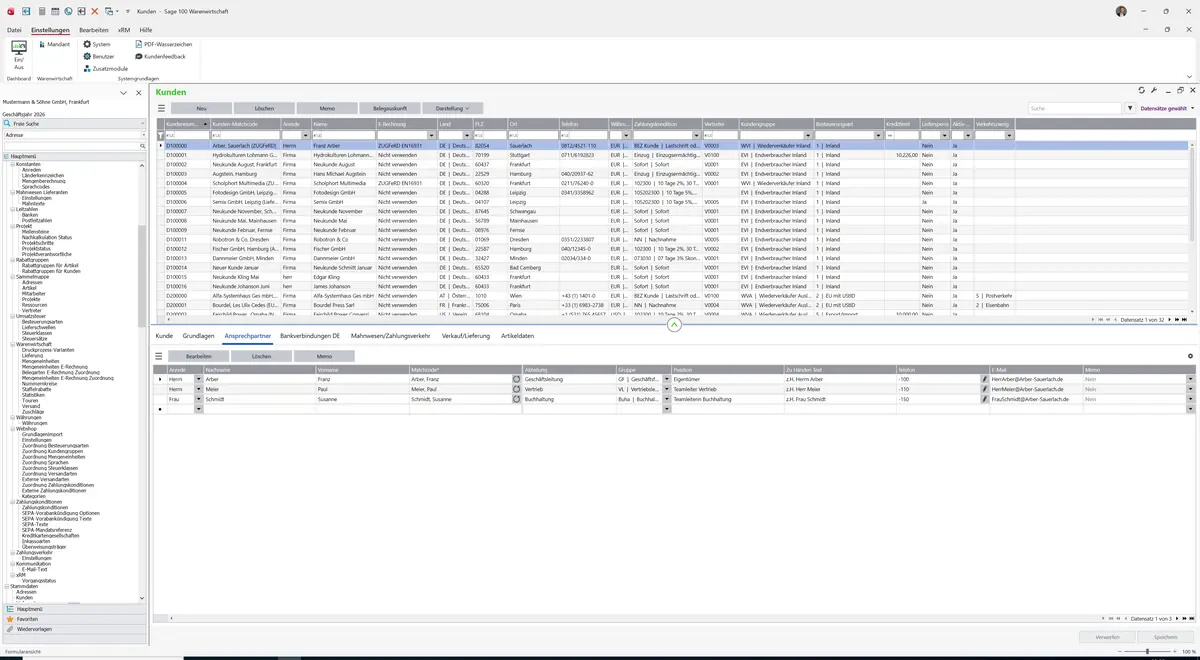The width and height of the screenshot is (1200, 660).
Task: Click the Neu button in Kunden
Action: point(201,108)
